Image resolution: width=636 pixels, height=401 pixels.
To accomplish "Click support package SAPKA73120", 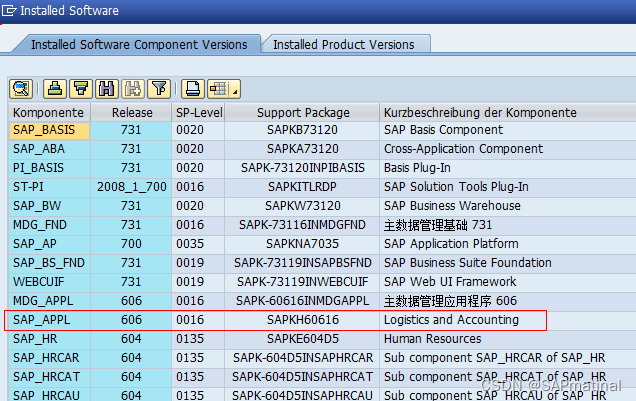I will [303, 149].
